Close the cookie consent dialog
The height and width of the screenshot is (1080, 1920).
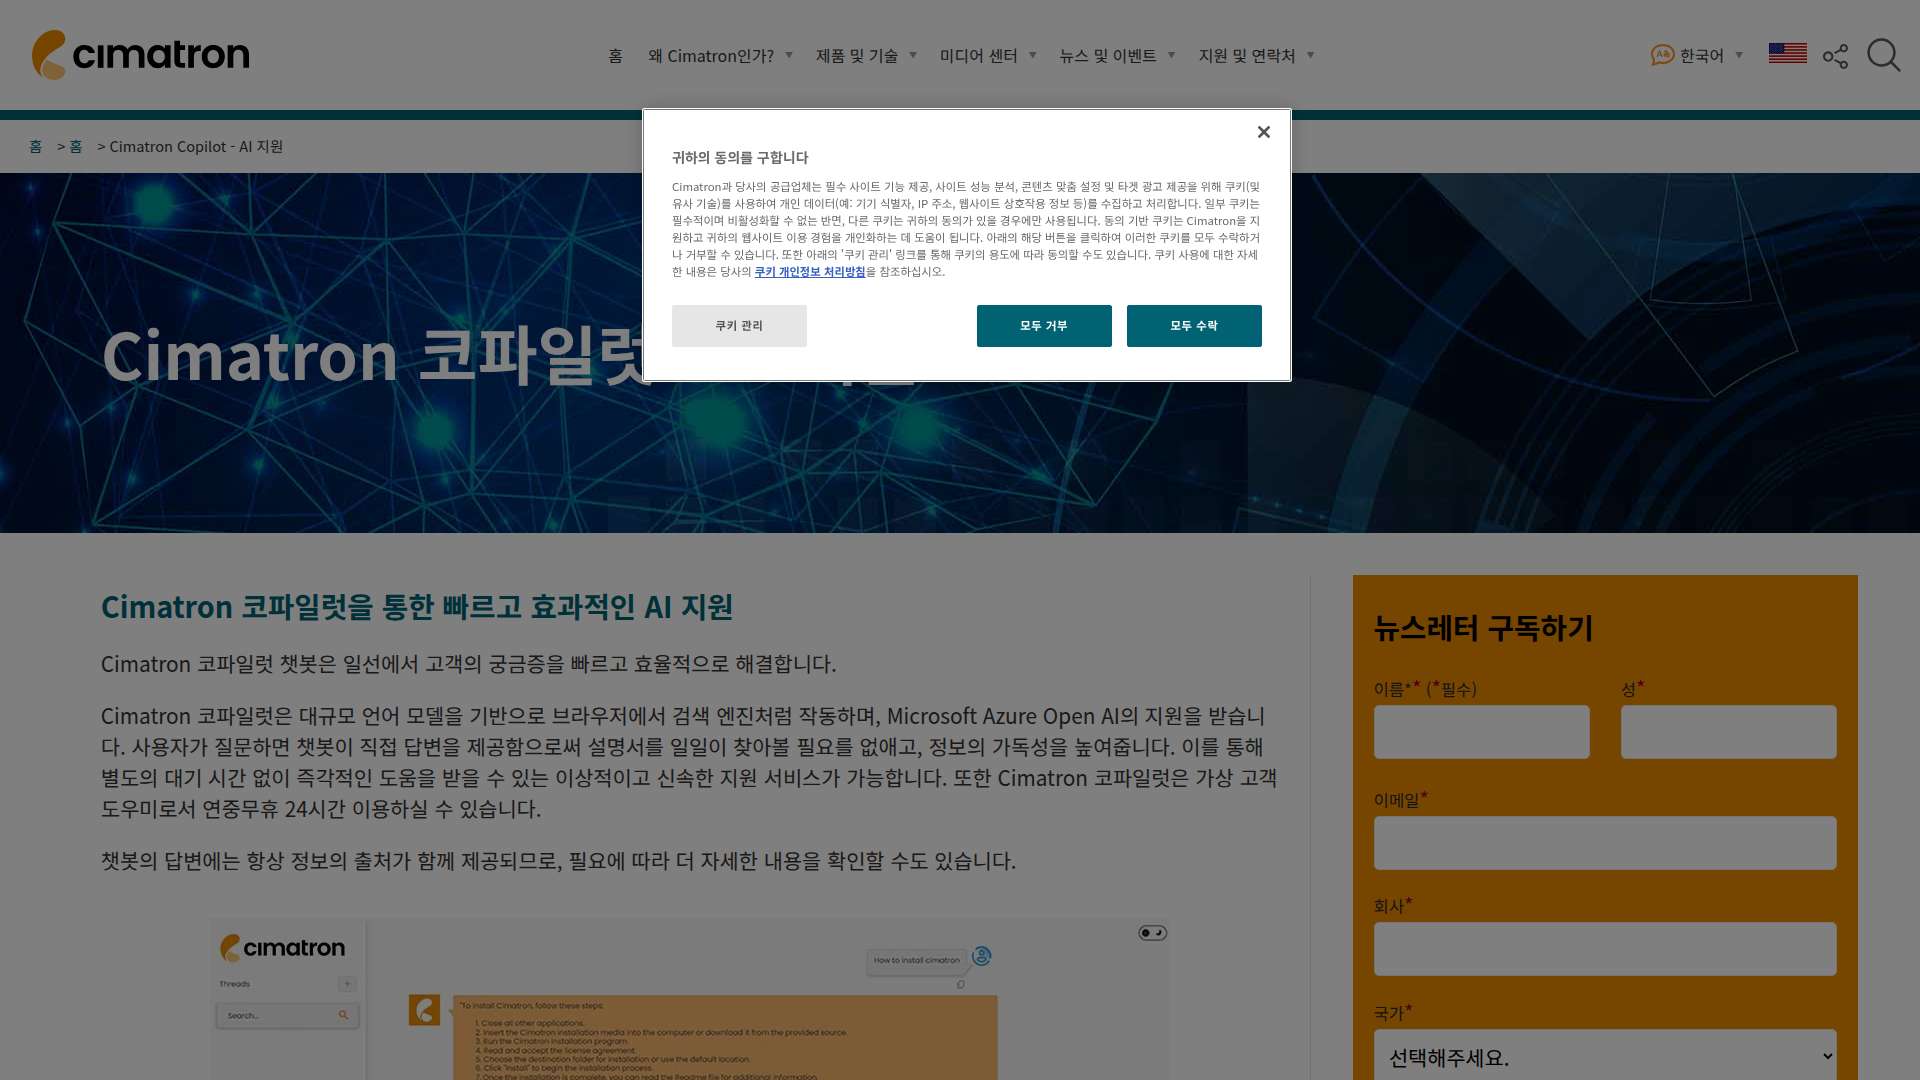point(1263,132)
